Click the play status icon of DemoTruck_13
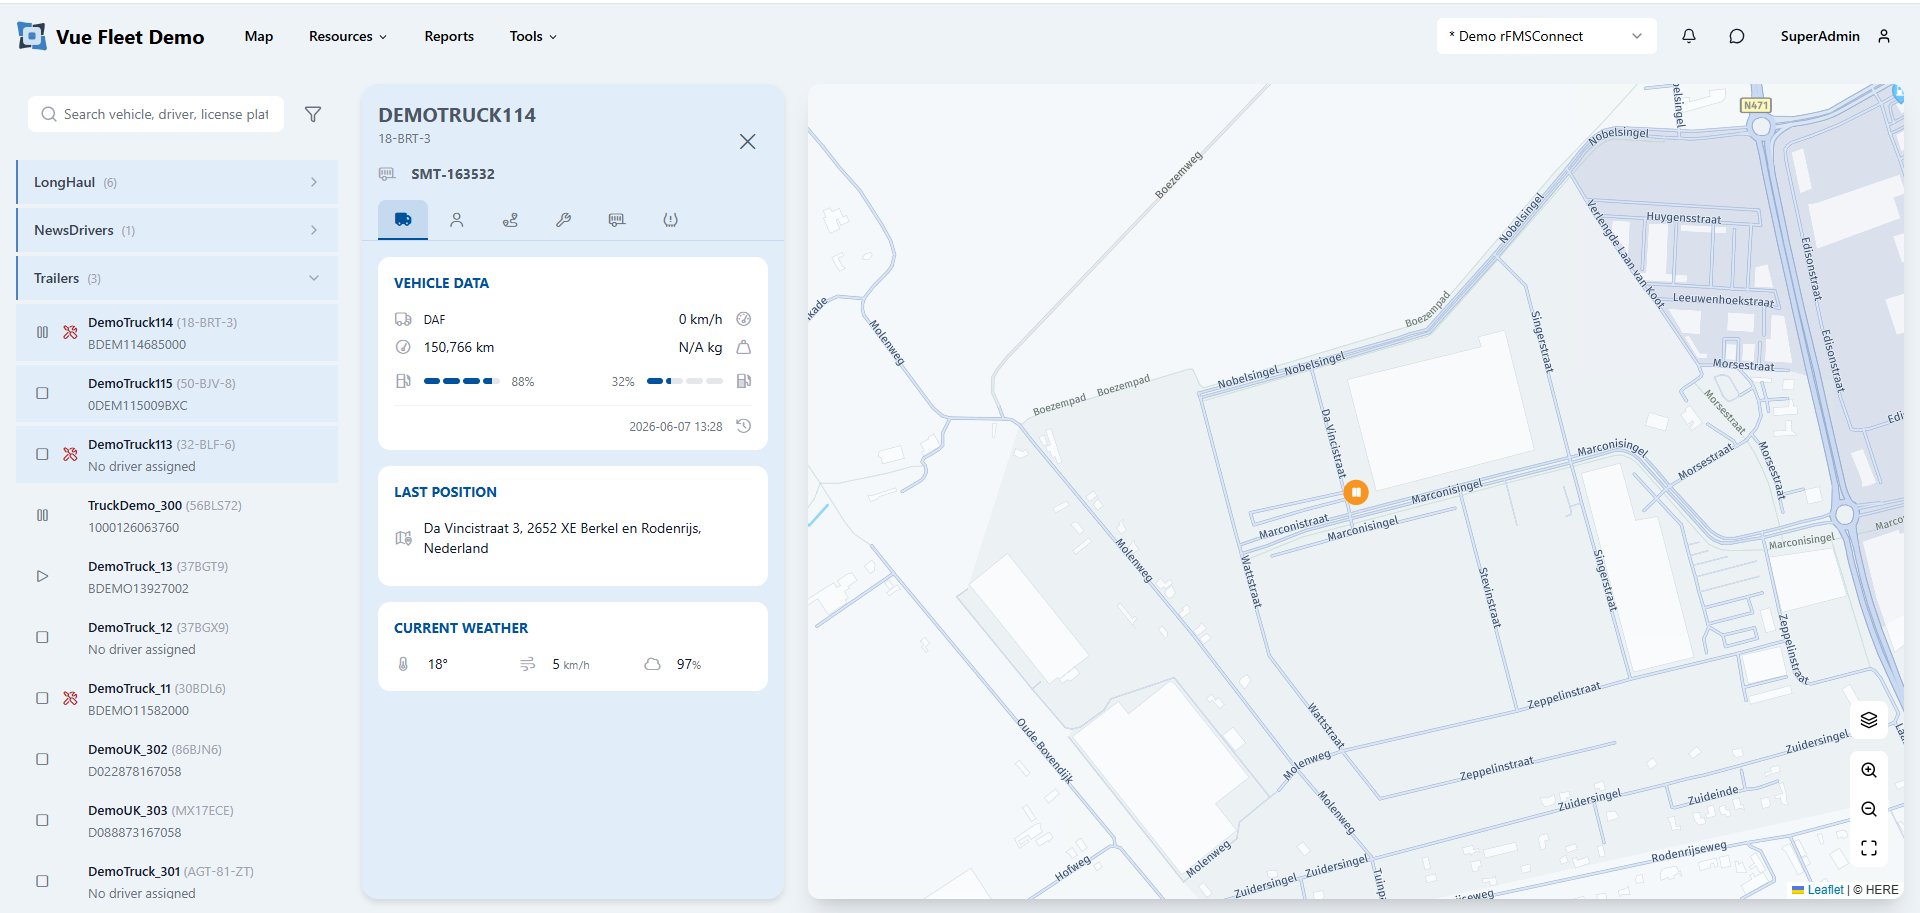The image size is (1920, 913). [x=42, y=576]
